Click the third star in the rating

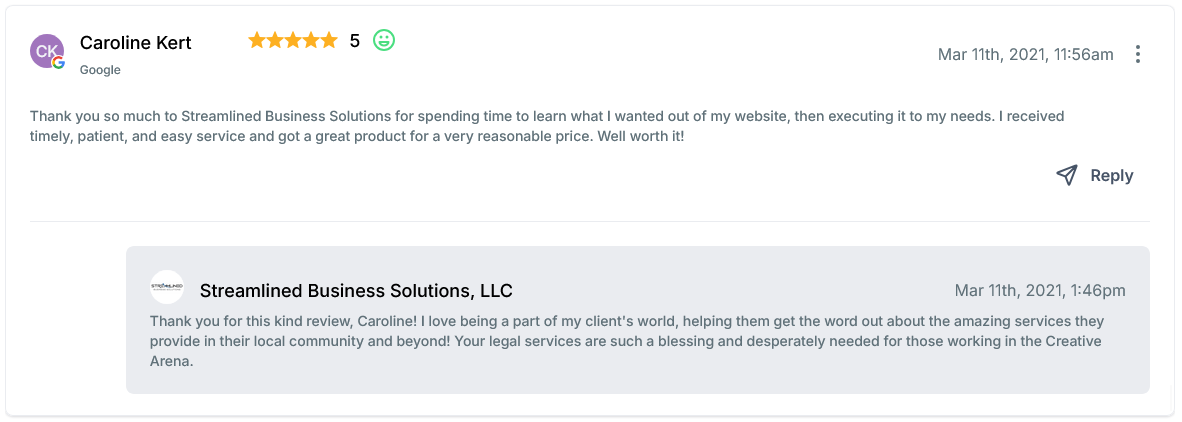(x=293, y=41)
